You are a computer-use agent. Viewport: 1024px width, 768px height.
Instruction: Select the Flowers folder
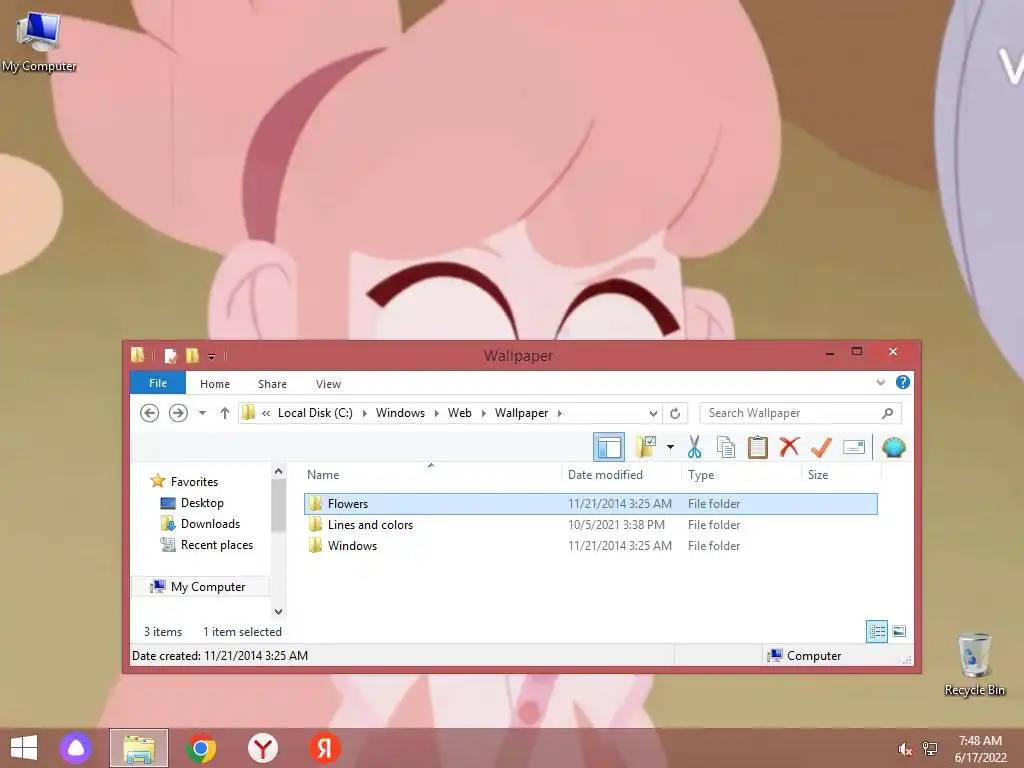click(590, 504)
